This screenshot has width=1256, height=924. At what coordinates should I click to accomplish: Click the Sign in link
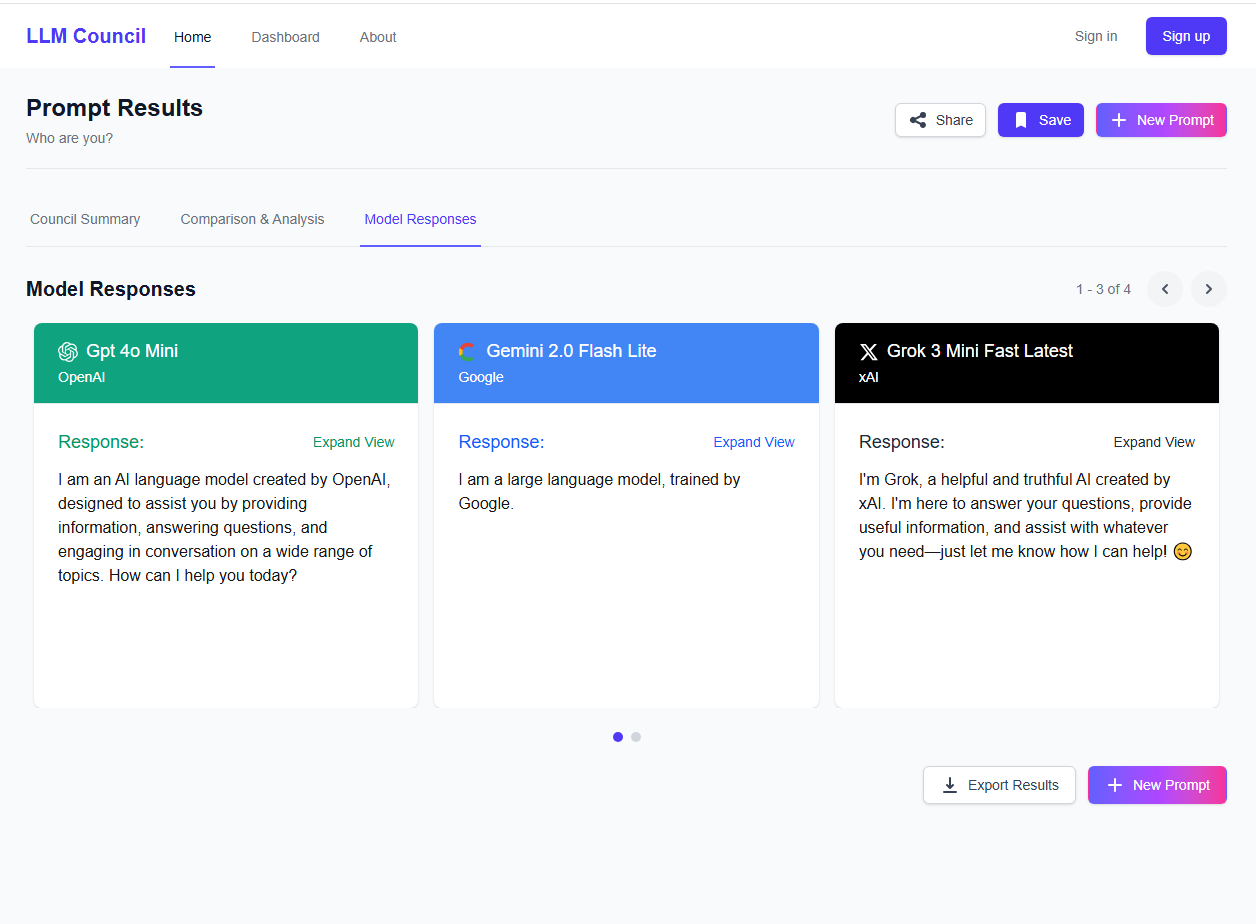coord(1096,36)
